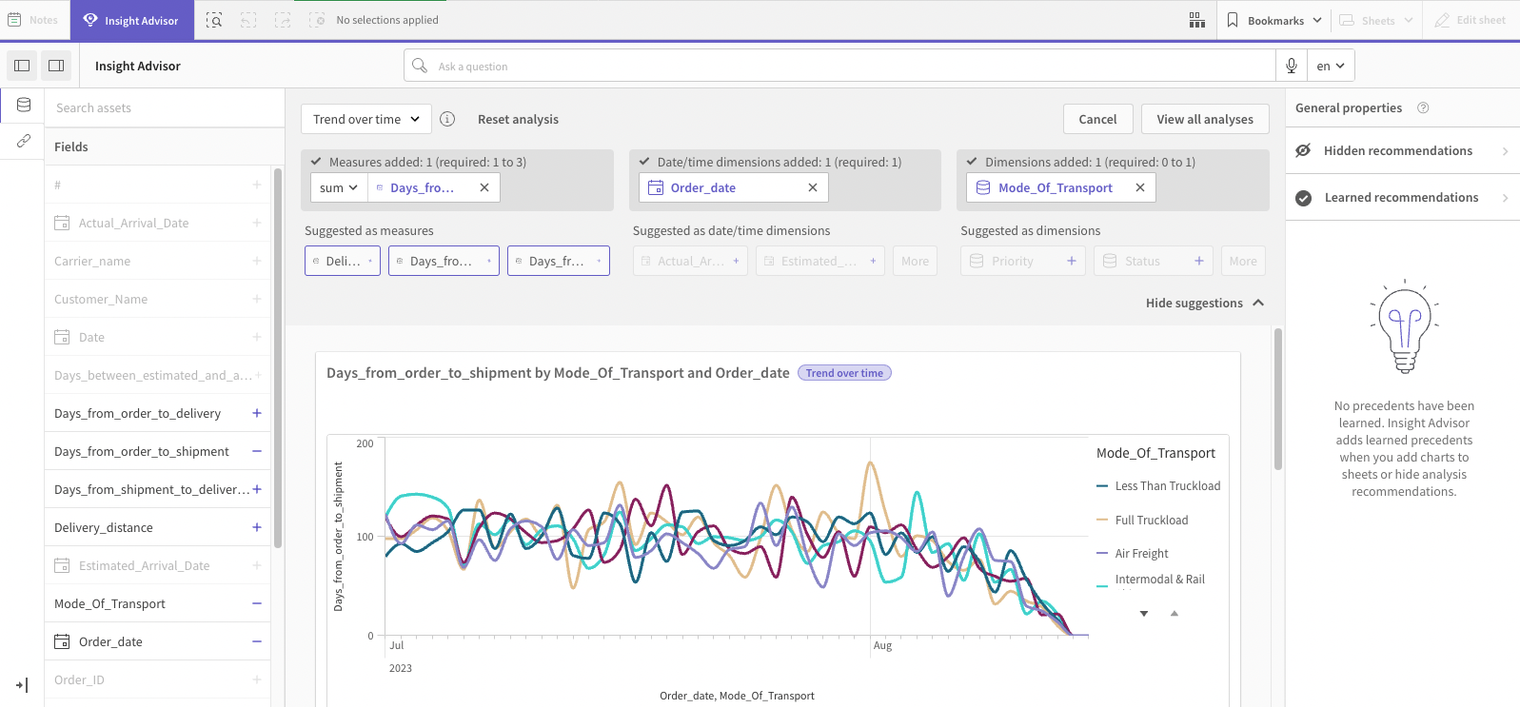Viewport: 1520px width, 707px height.
Task: Open the master items link icon
Action: click(23, 142)
